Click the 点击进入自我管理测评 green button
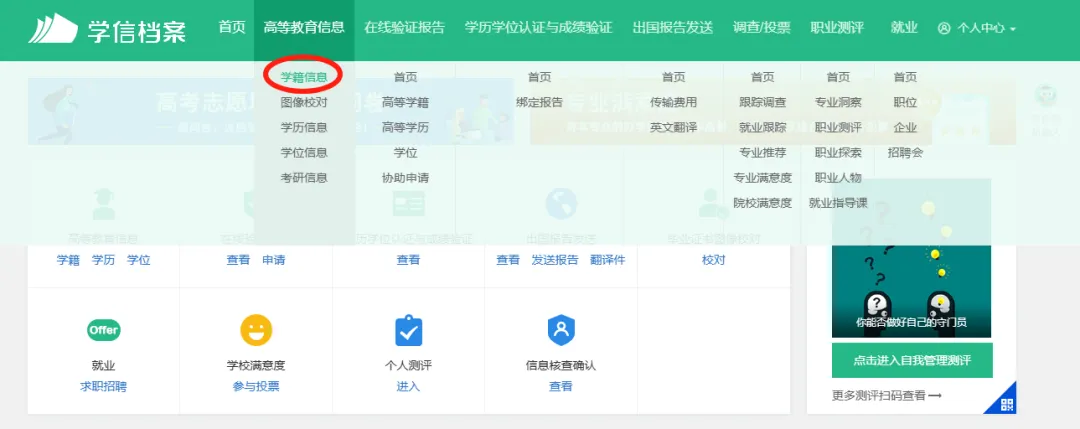The width and height of the screenshot is (1080, 429). (912, 361)
